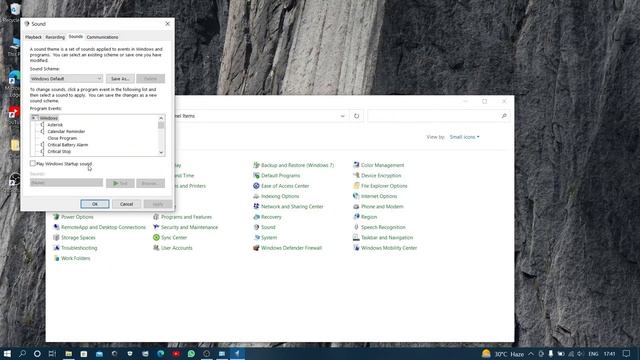Screen dimensions: 640x360
Task: Confirm the Sound dialog with OK
Action: [95, 204]
